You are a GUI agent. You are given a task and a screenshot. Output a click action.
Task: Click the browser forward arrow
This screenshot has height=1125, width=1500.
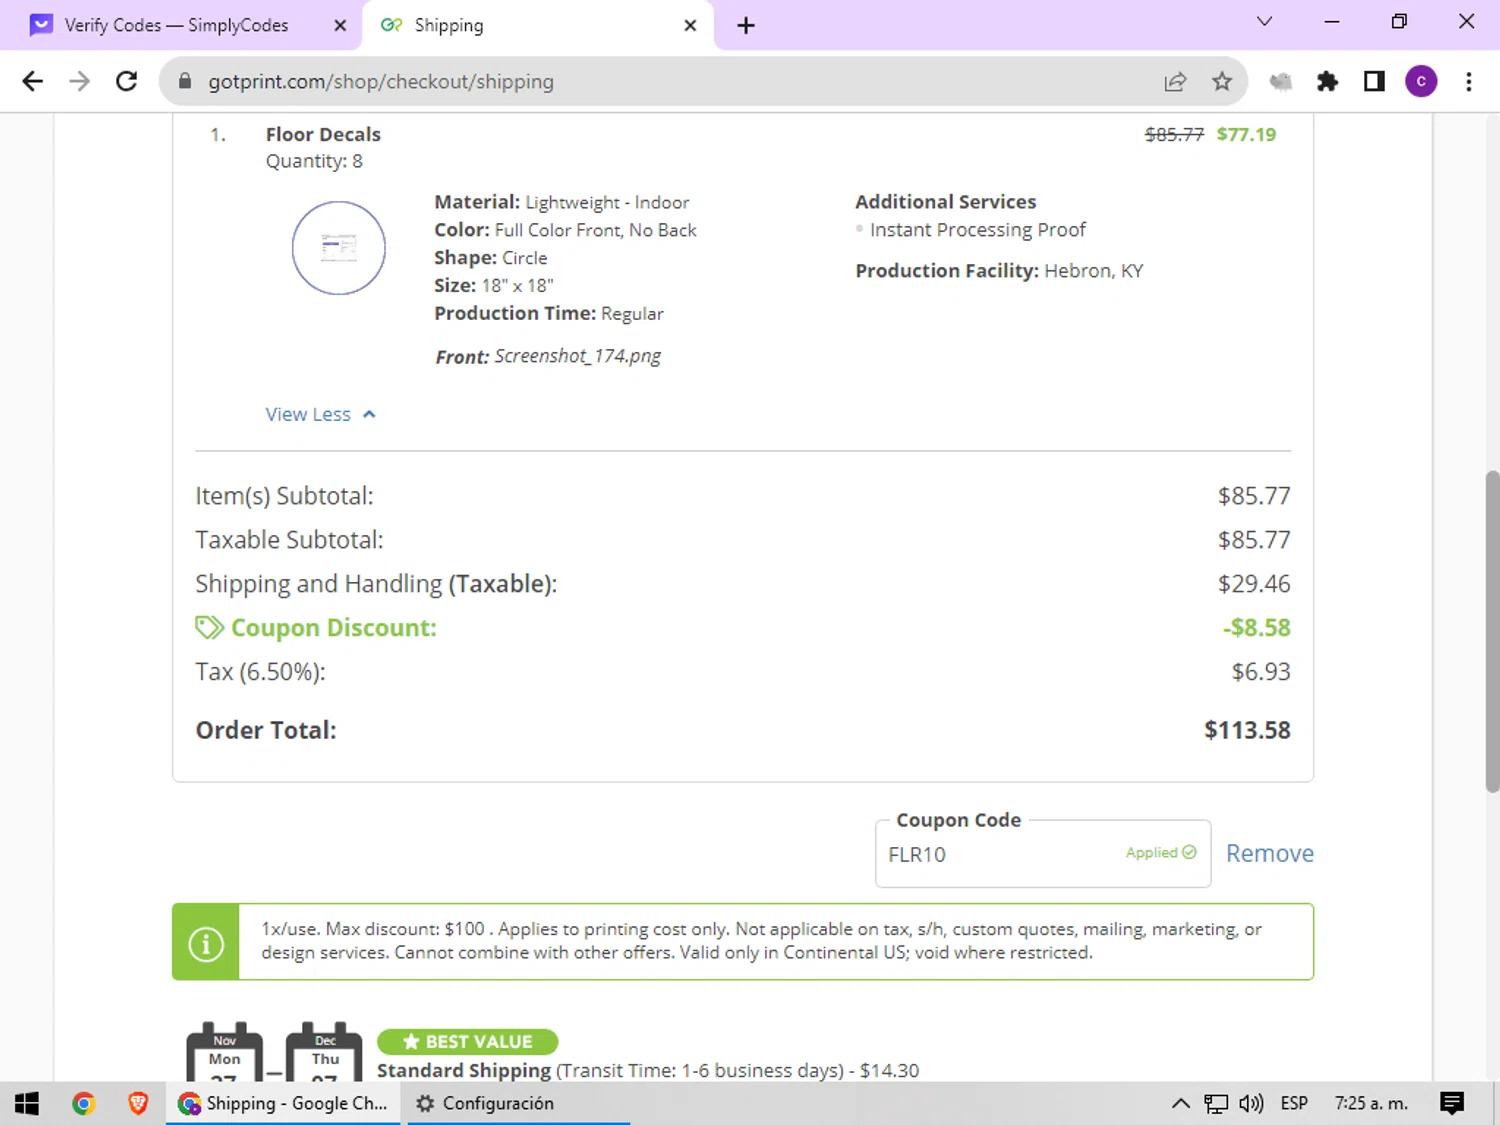(x=79, y=81)
